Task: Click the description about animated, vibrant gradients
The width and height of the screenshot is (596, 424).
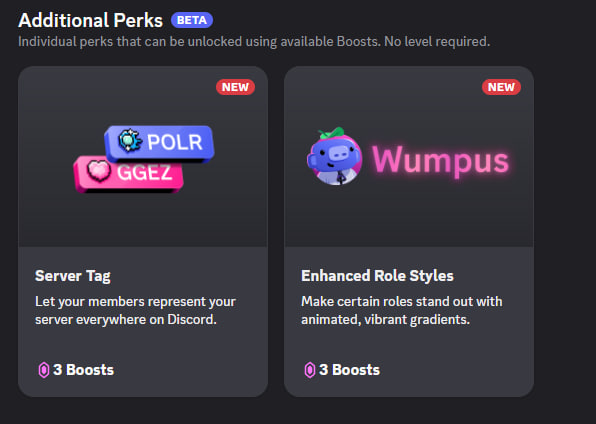Action: (402, 310)
